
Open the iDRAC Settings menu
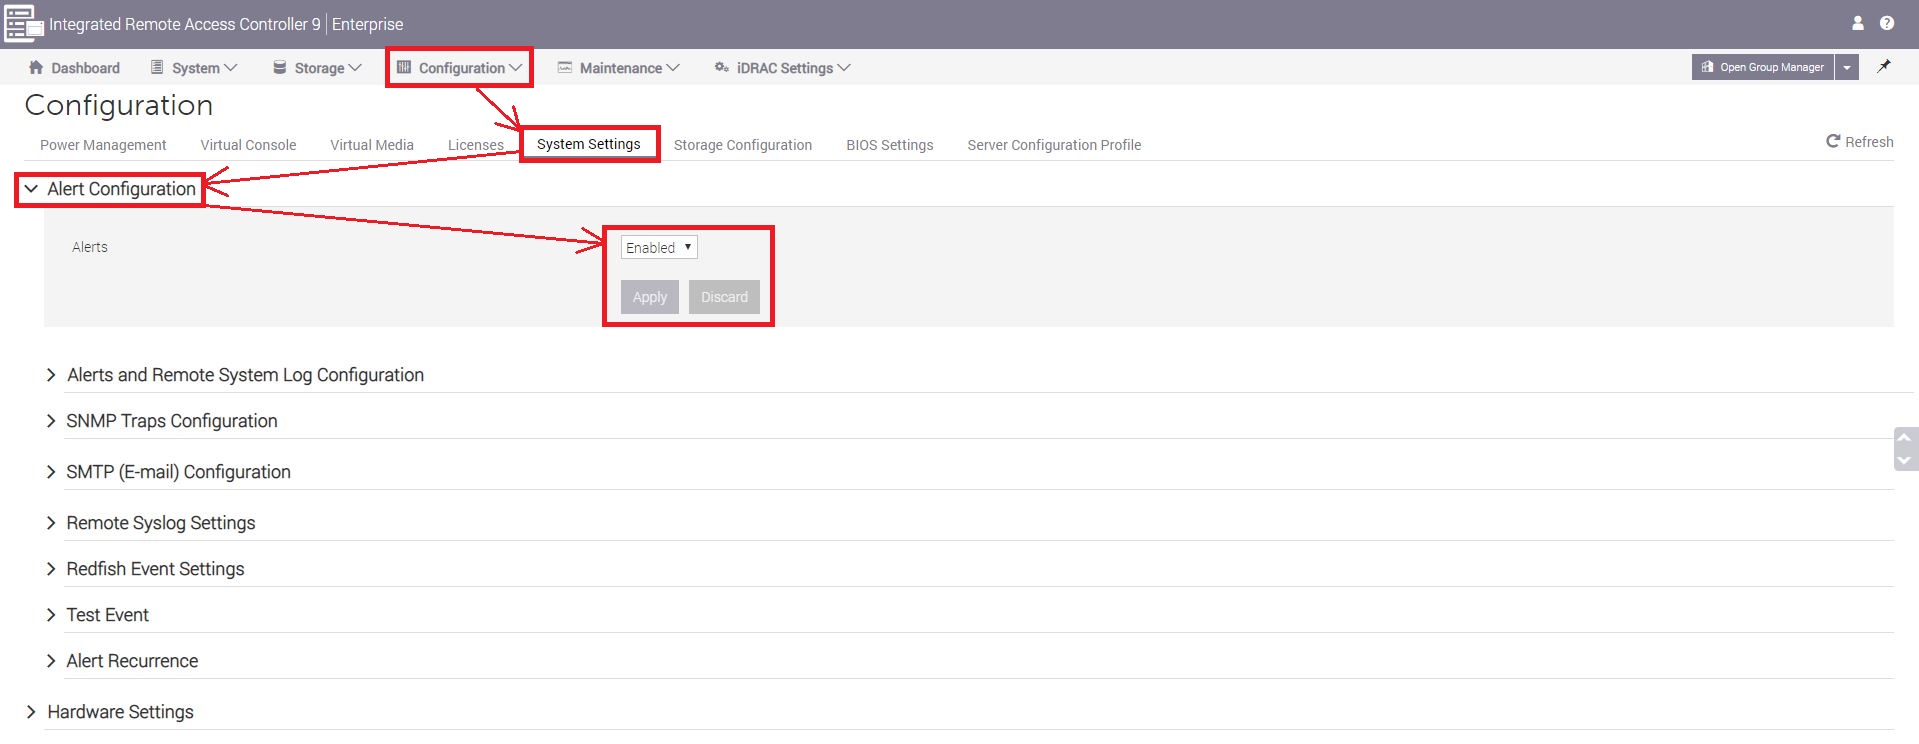[782, 68]
